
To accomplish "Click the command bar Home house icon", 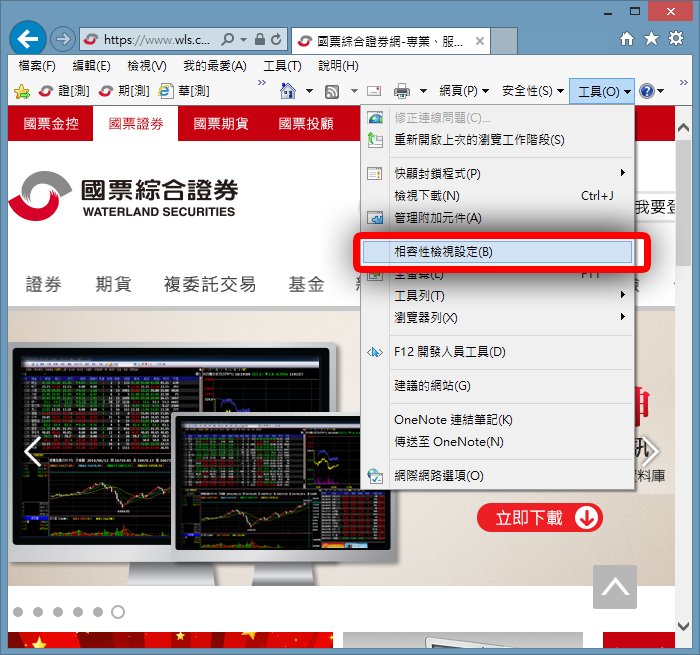I will [x=288, y=91].
